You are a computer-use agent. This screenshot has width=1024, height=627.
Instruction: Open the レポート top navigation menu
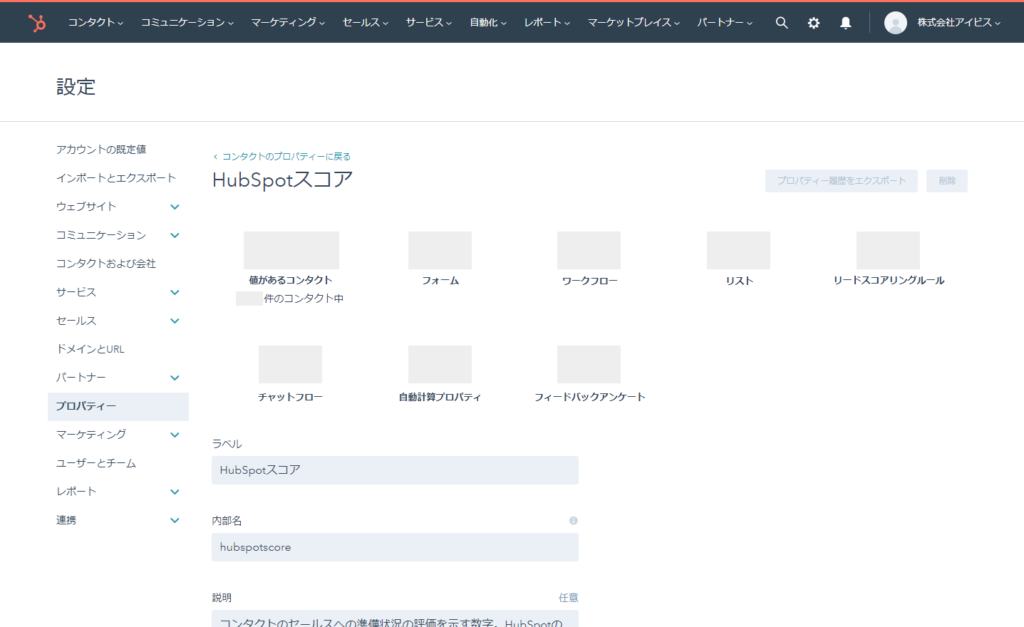coord(547,23)
